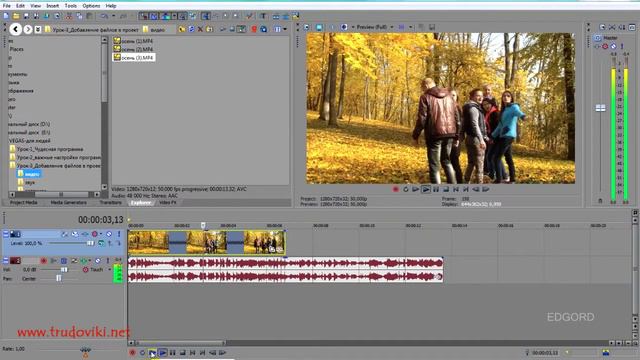The width and height of the screenshot is (640, 360).
Task: Click record button in the preview transport
Action: coord(395,189)
